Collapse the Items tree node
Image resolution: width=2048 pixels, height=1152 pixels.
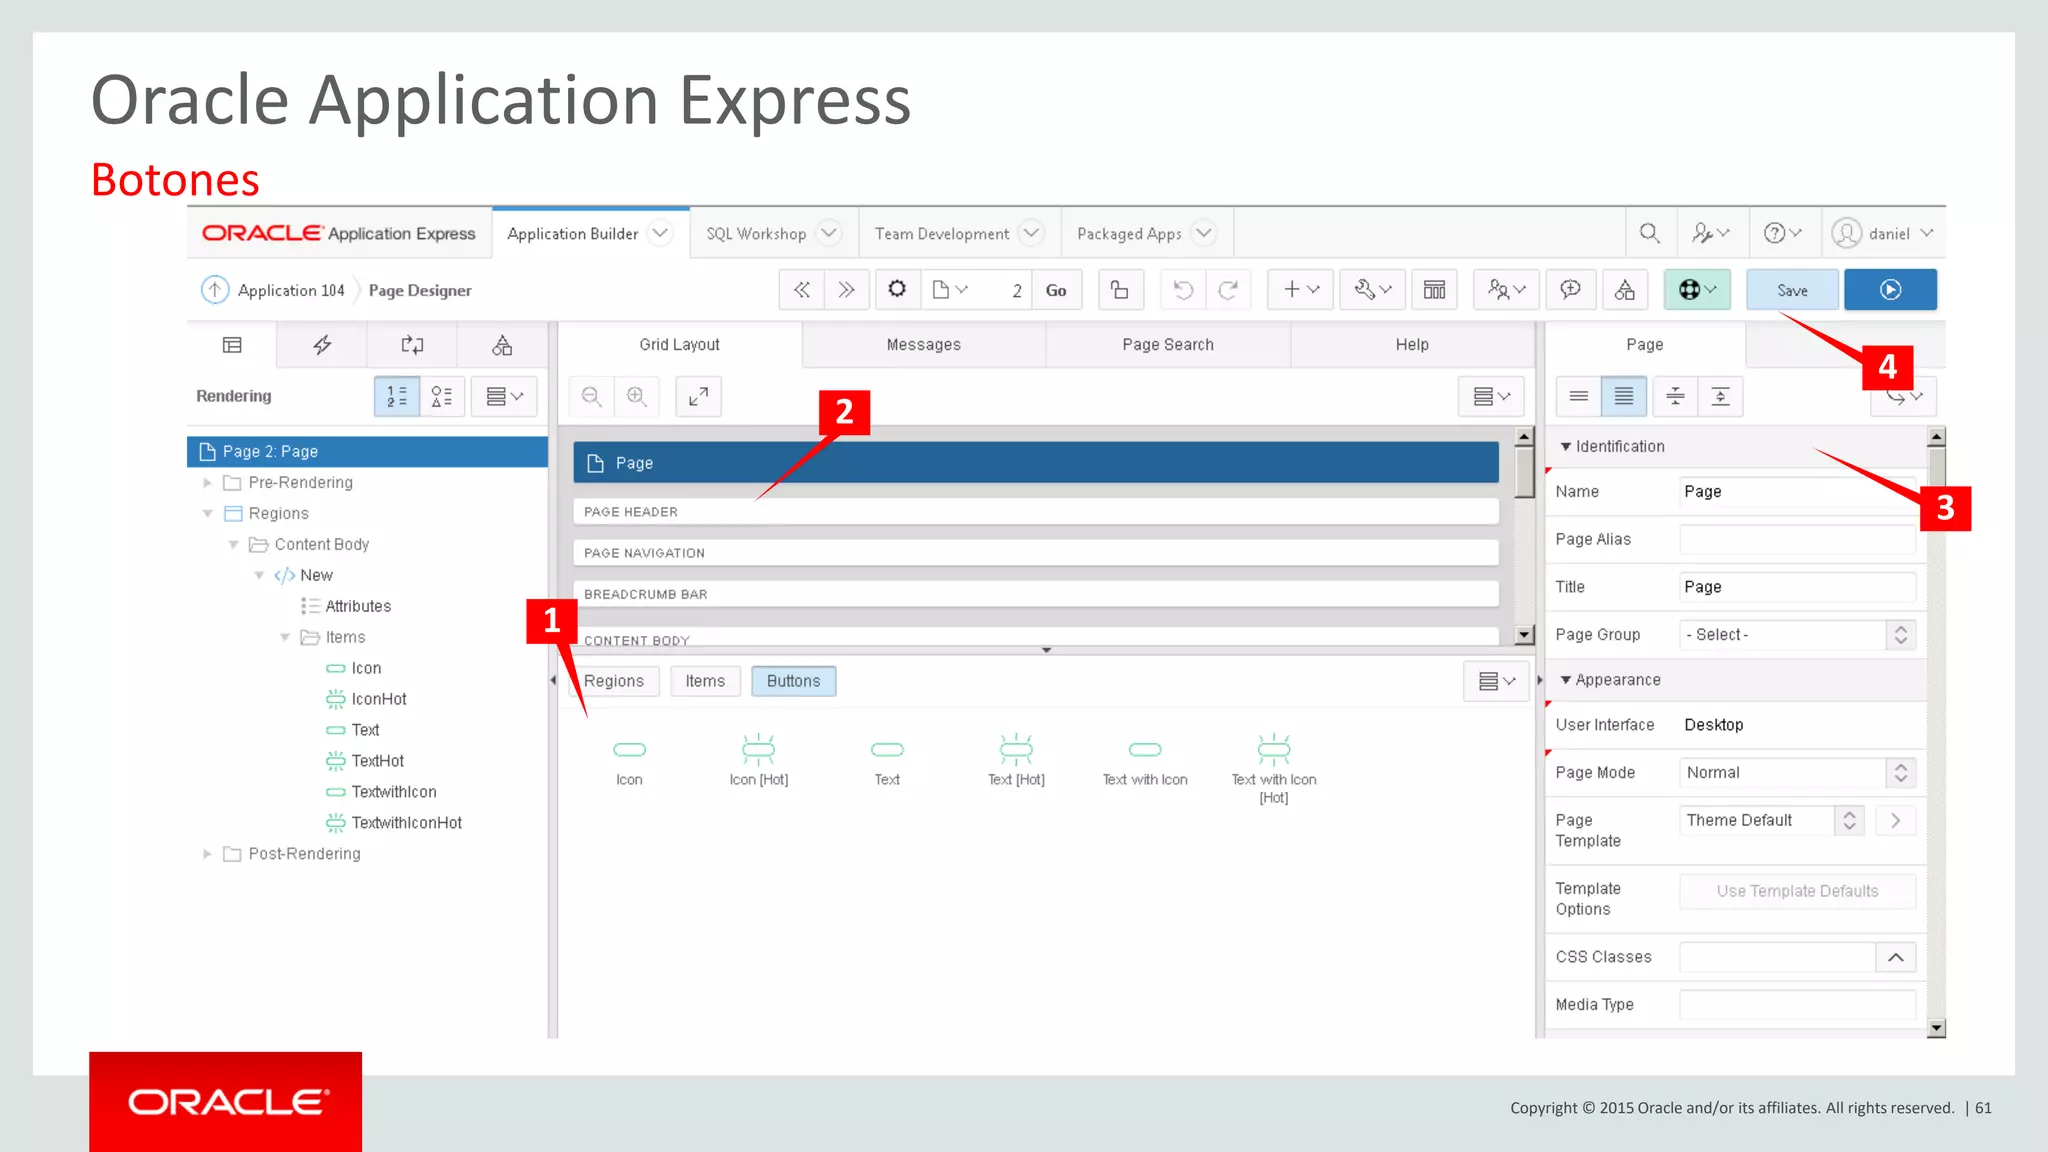[285, 637]
